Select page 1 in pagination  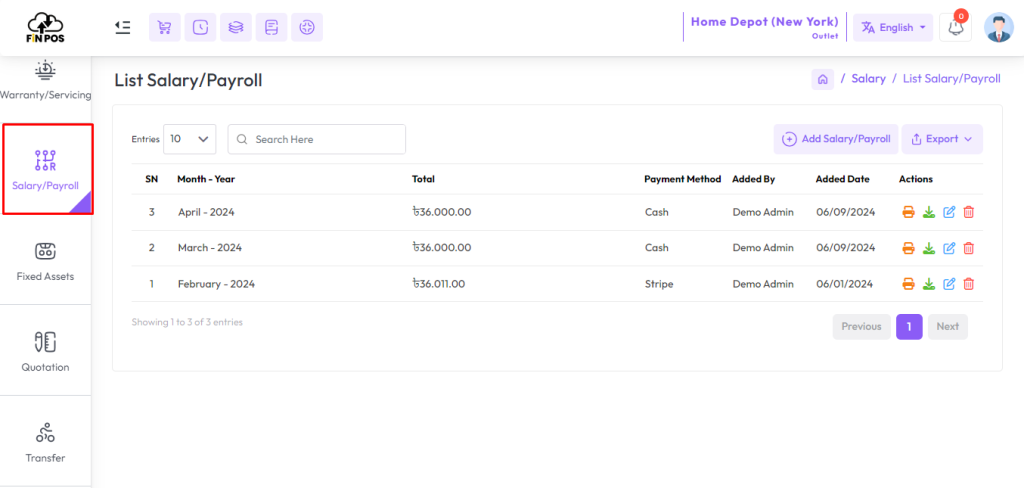pyautogui.click(x=909, y=327)
